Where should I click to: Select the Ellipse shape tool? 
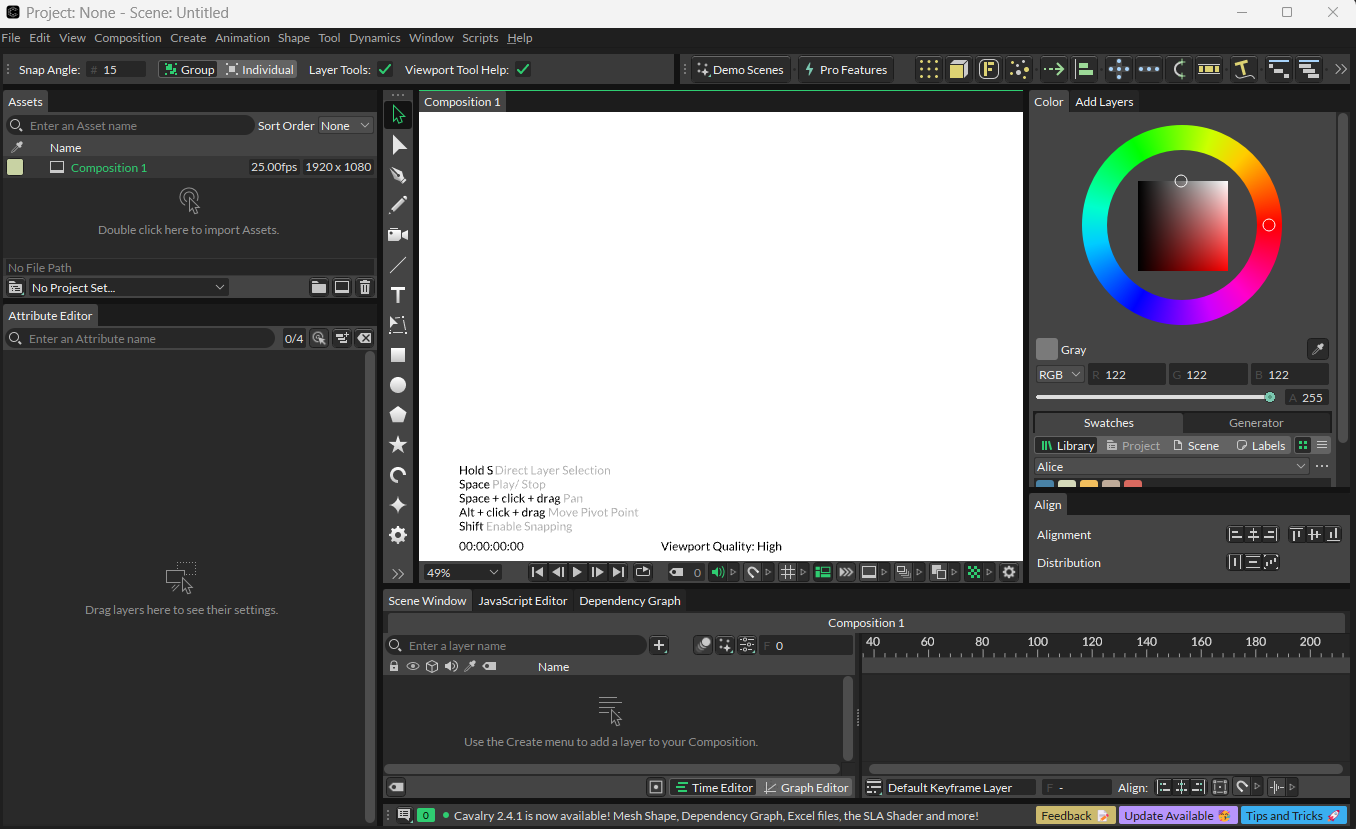tap(398, 385)
